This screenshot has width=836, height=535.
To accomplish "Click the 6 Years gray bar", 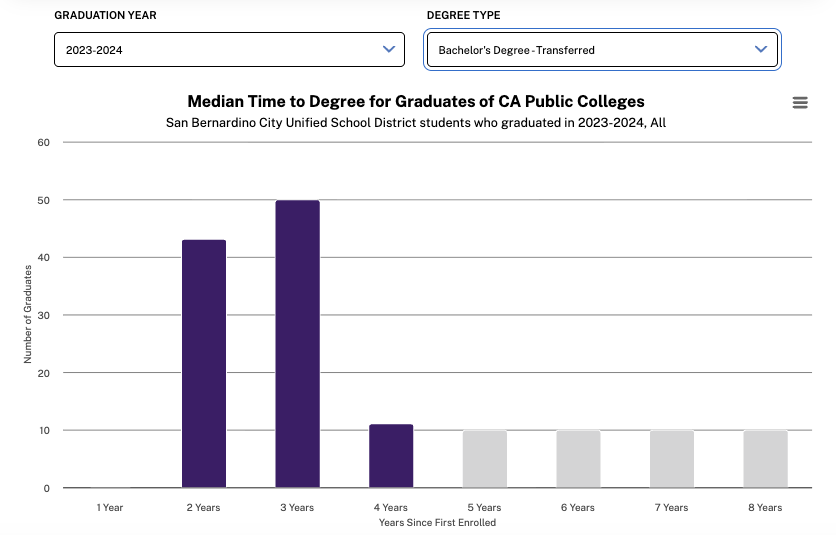I will [x=578, y=459].
